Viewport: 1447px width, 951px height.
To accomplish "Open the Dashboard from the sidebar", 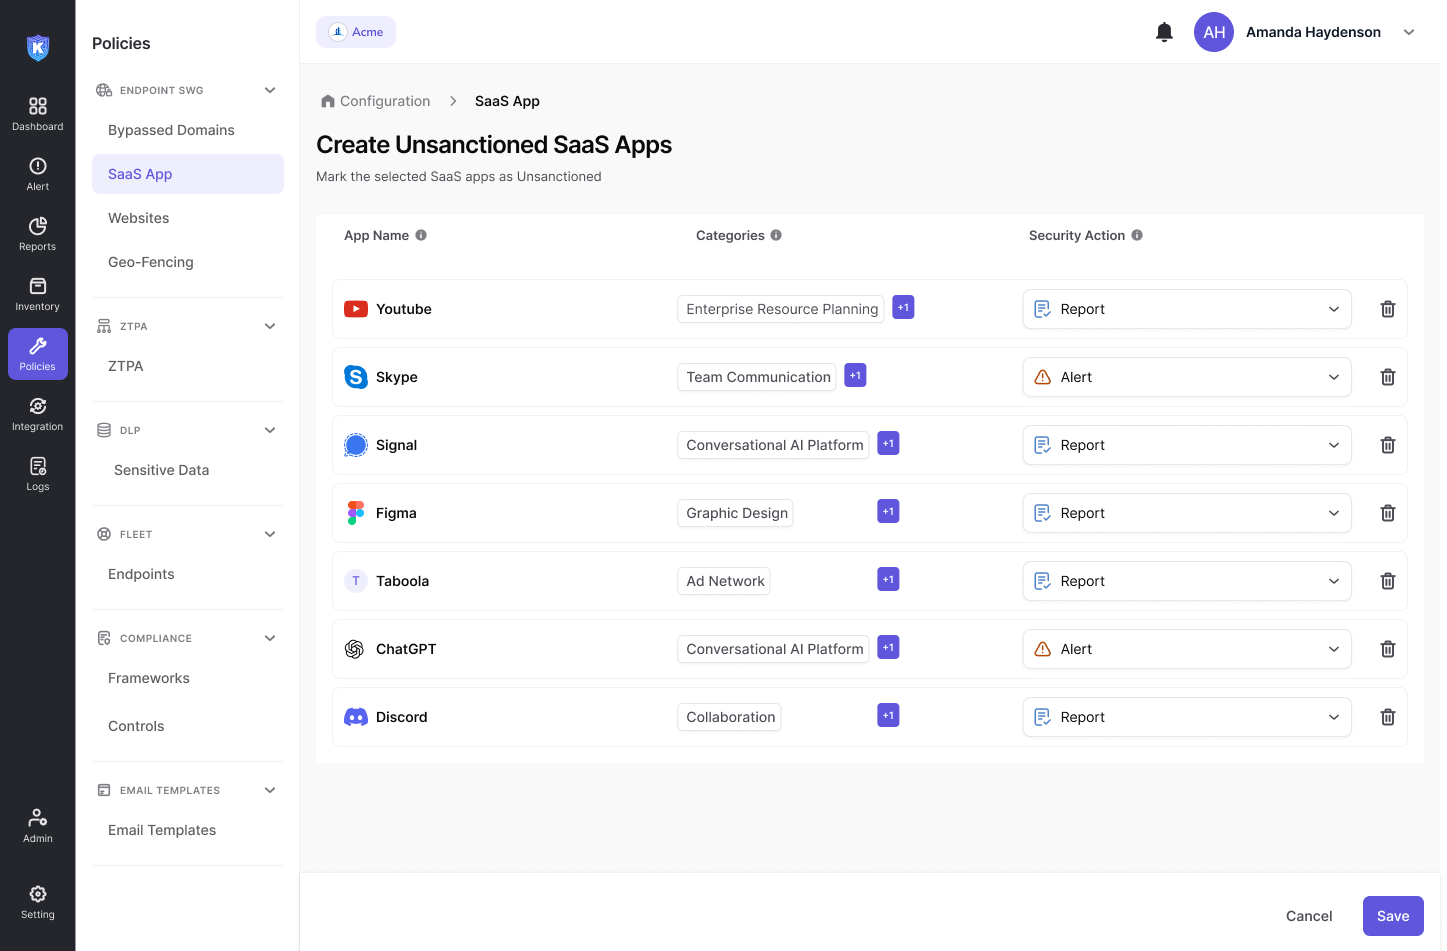I will [38, 114].
